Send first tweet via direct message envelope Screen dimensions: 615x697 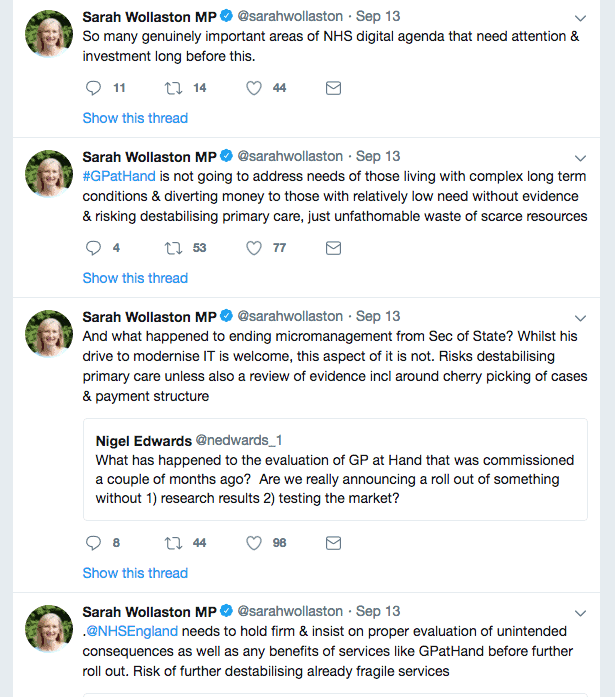334,88
